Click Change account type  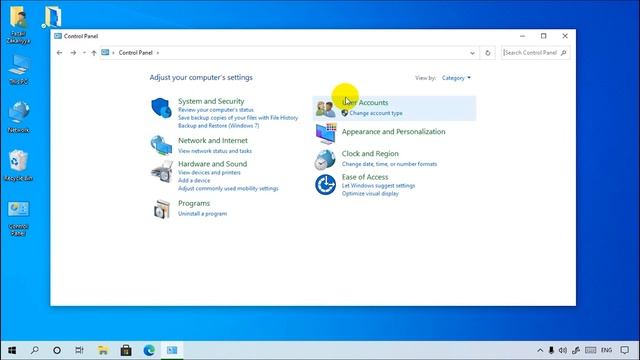[376, 113]
